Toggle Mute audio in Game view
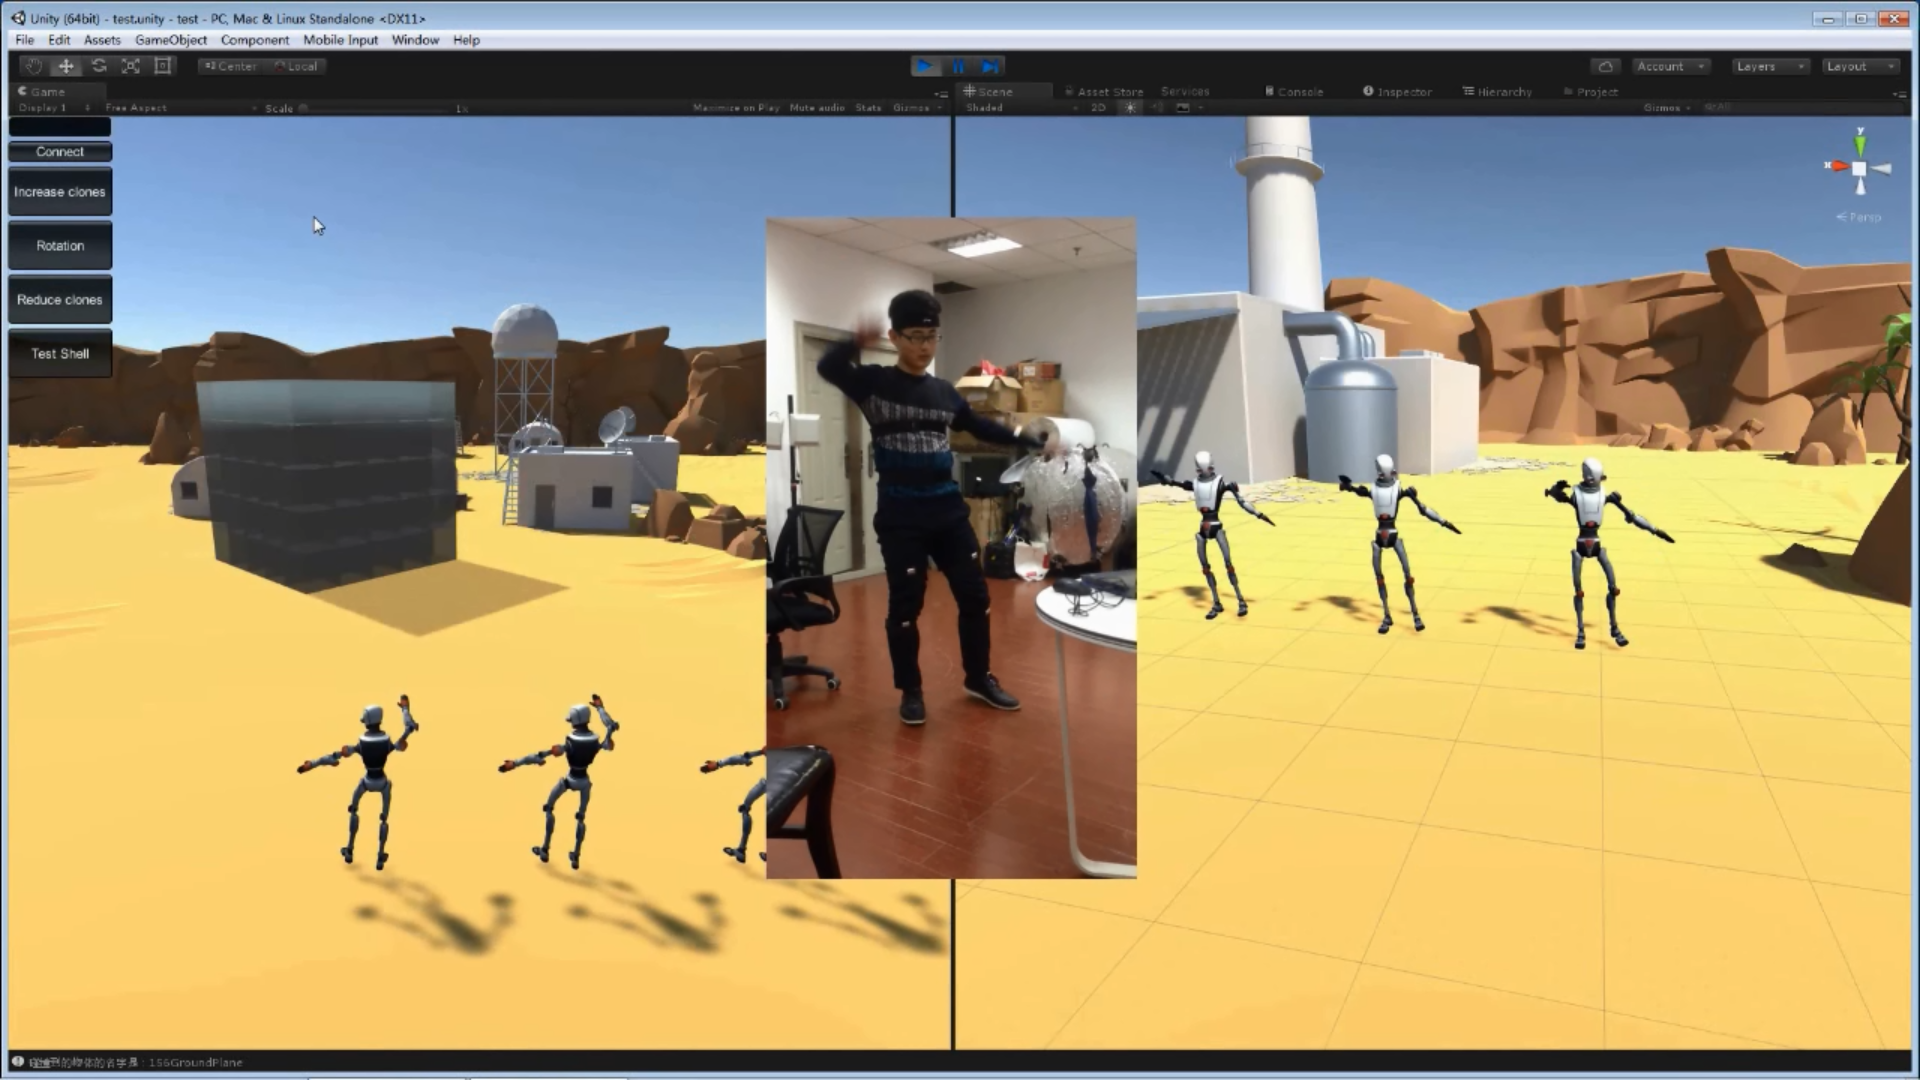This screenshot has width=1920, height=1080. click(x=817, y=108)
